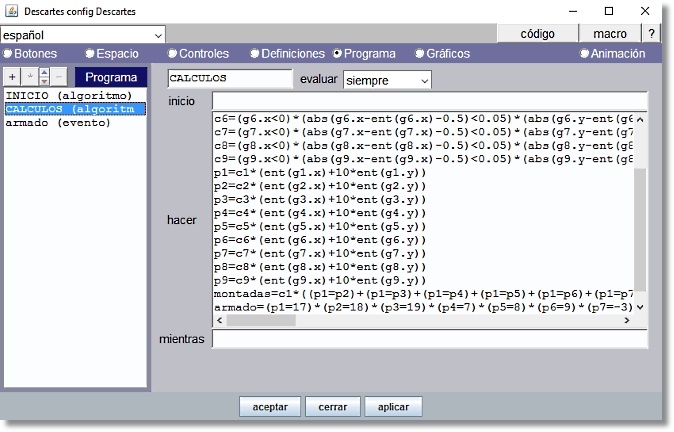674x432 pixels.
Task: Click the aplicar button
Action: pyautogui.click(x=393, y=407)
